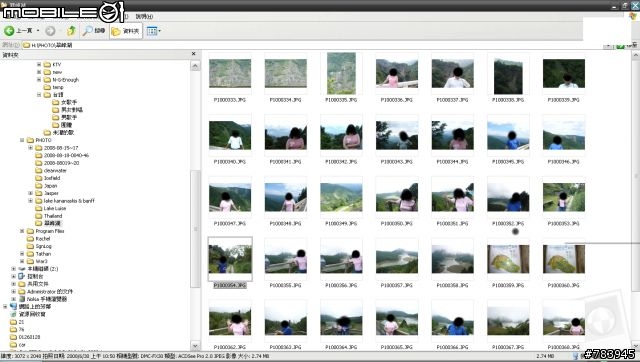This screenshot has width=640, height=362.
Task: Select the Control Panel icon in tree
Action: [x=22, y=276]
